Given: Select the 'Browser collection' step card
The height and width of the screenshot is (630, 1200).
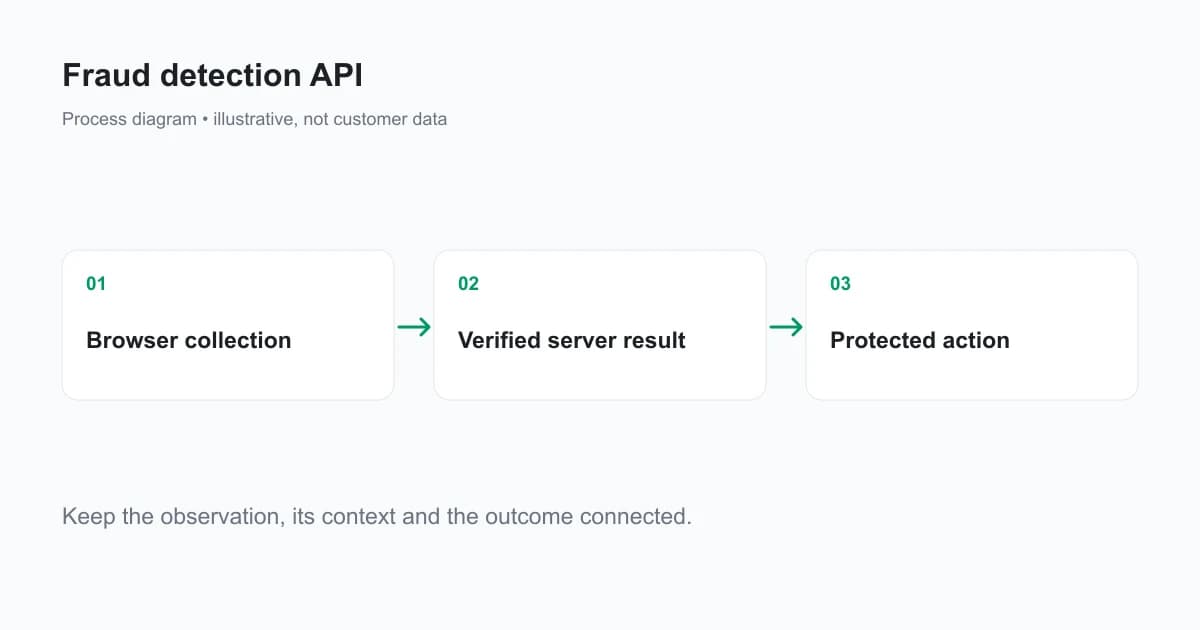Looking at the screenshot, I should click(x=228, y=325).
